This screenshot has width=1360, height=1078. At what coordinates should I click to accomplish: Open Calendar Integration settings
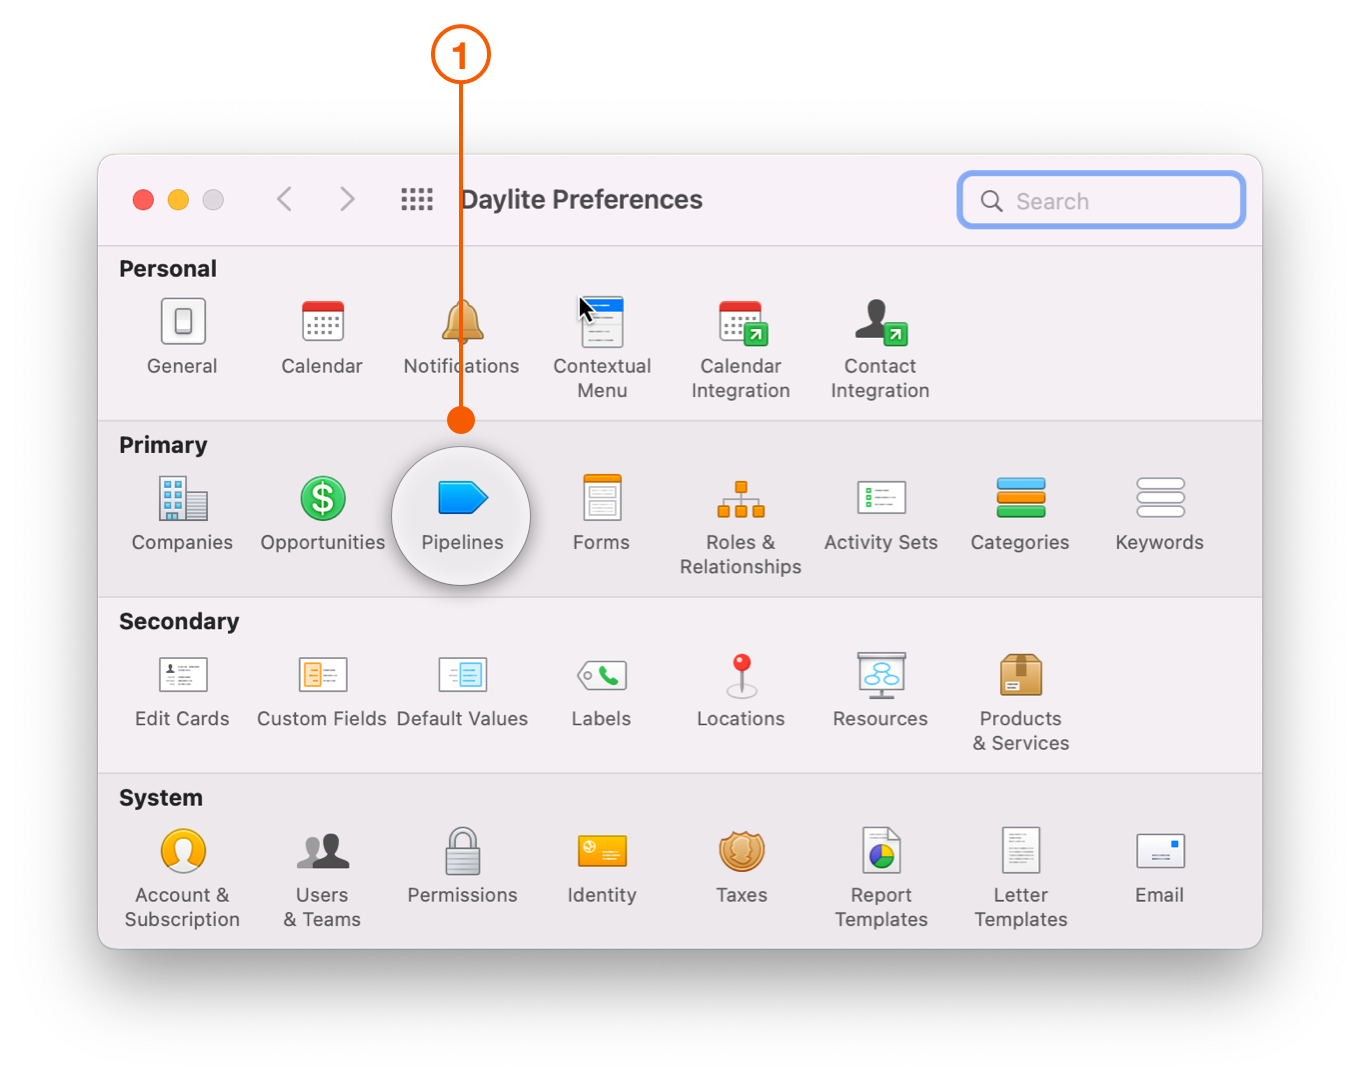click(740, 323)
